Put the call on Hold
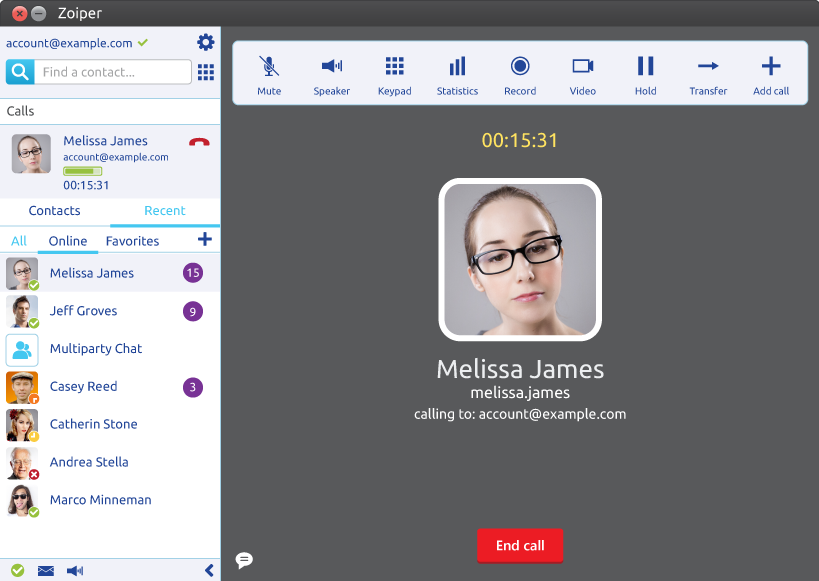 click(646, 74)
